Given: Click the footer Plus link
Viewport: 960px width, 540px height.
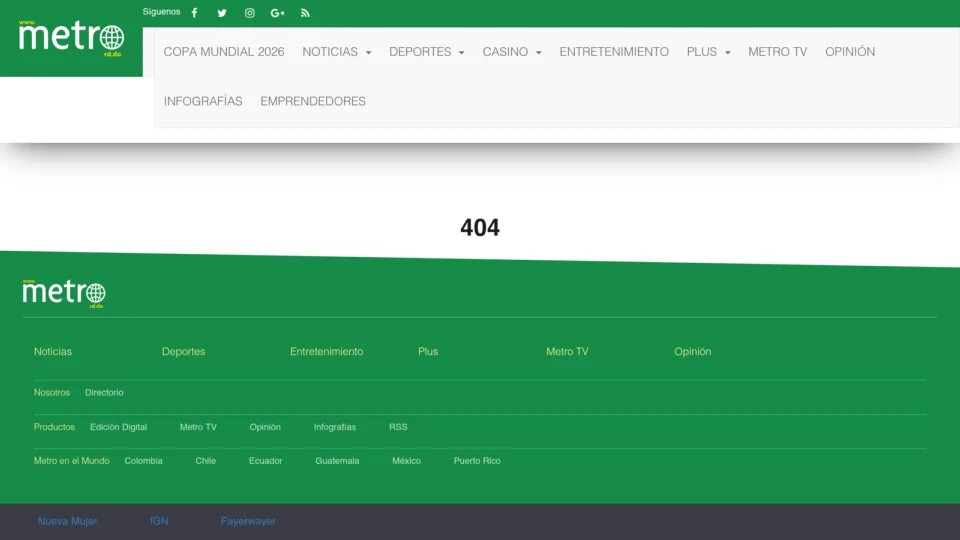Looking at the screenshot, I should tap(428, 351).
